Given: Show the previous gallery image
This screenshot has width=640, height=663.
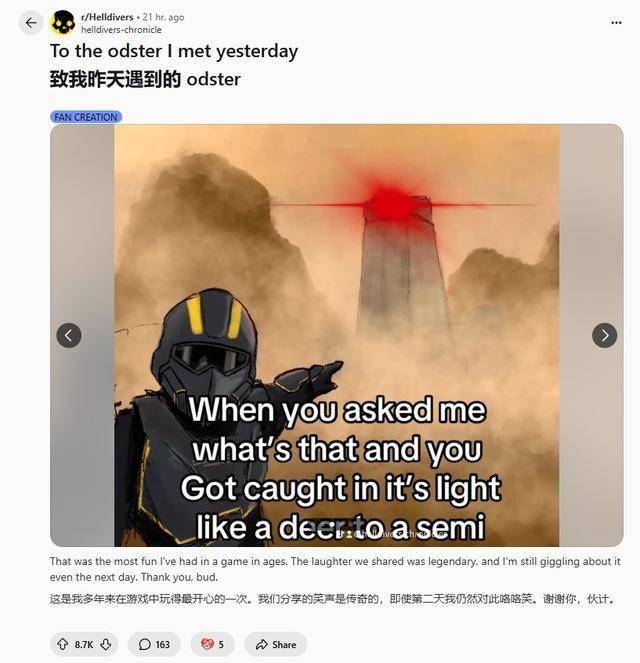Looking at the screenshot, I should [69, 335].
